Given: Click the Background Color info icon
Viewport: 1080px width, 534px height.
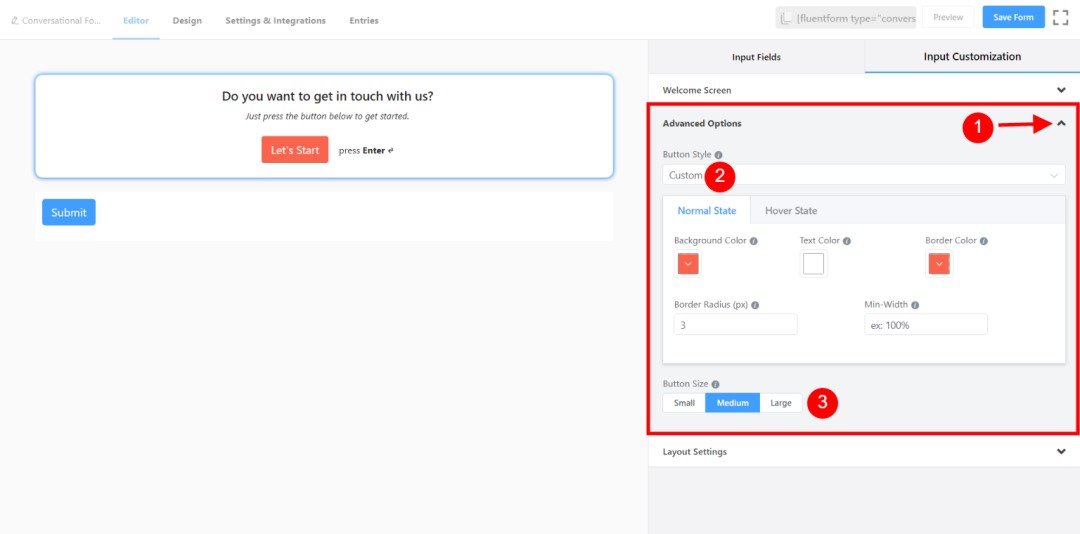Looking at the screenshot, I should tap(754, 241).
